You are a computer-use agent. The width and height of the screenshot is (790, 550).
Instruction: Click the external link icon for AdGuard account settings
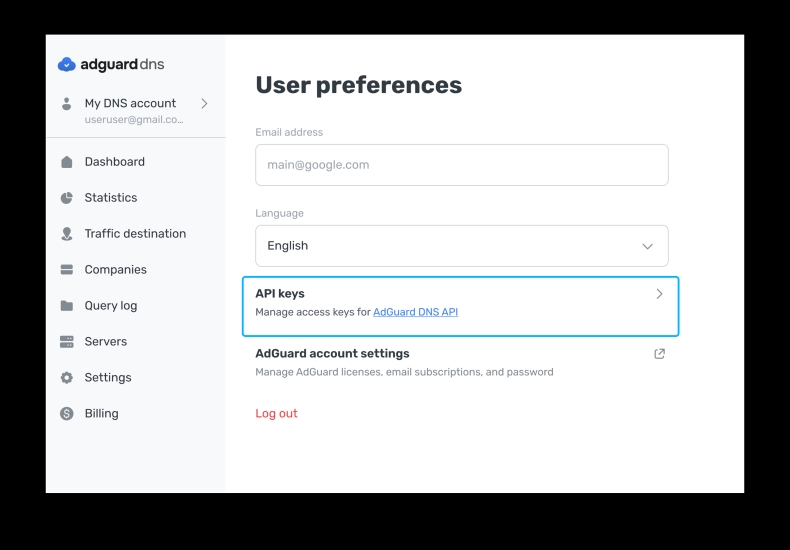coord(659,354)
